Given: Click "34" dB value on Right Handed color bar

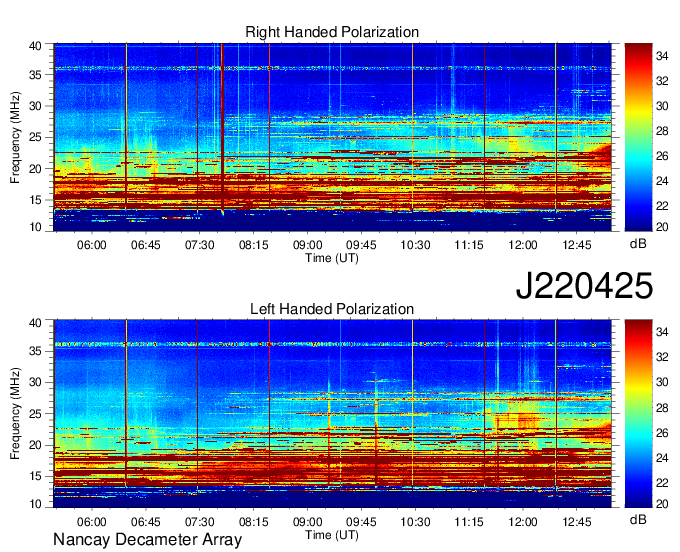Looking at the screenshot, I should tap(662, 56).
